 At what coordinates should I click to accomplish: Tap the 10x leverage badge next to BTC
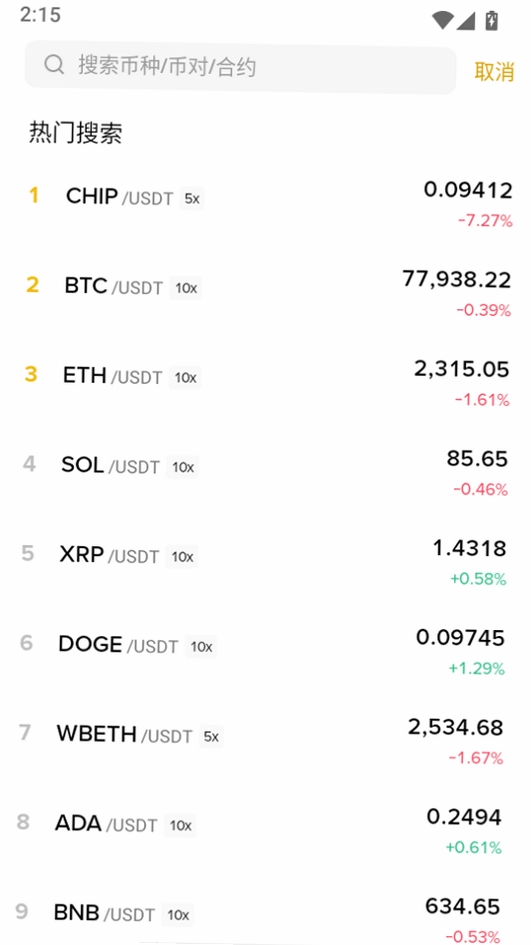[x=186, y=288]
